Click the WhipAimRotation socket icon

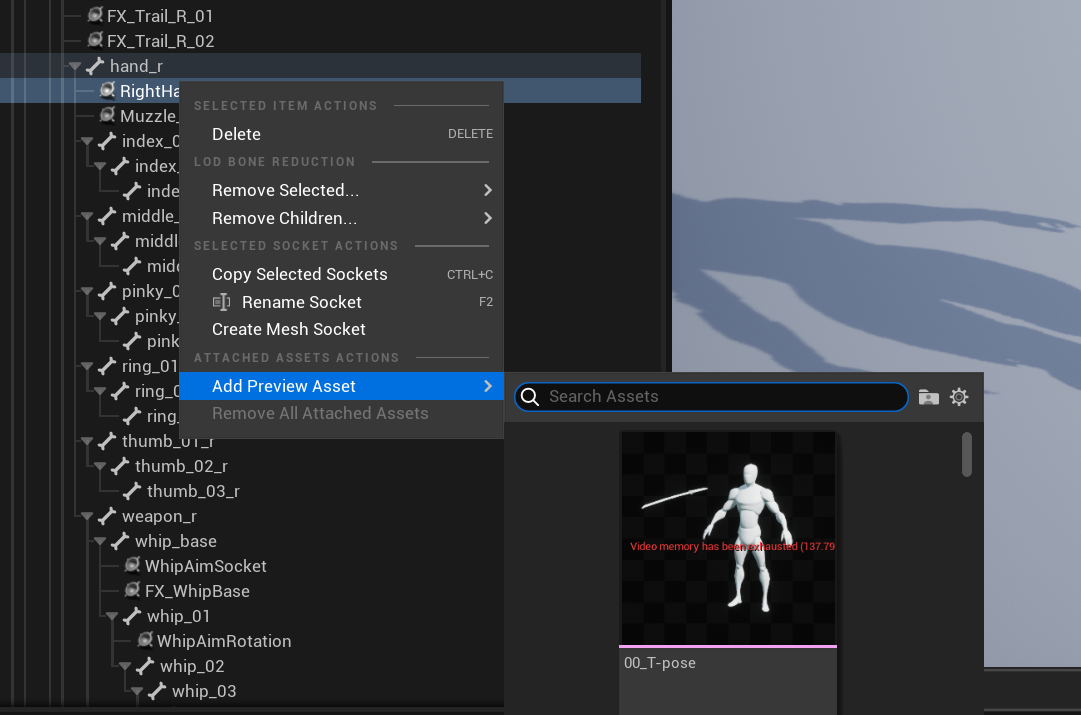click(145, 641)
